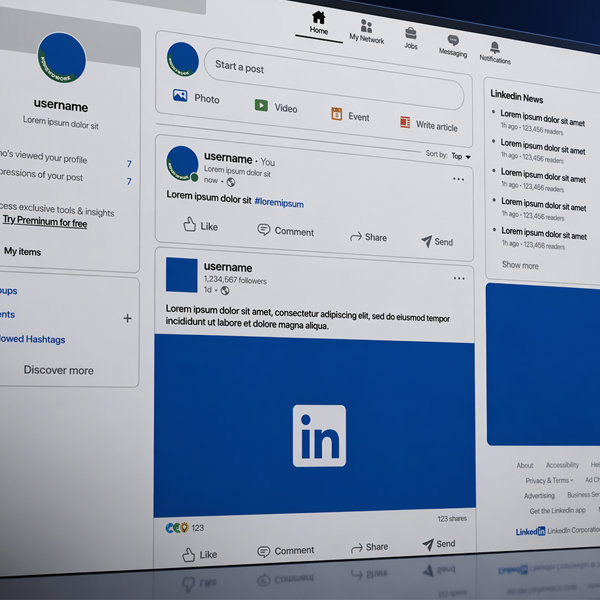
Task: Open the Home navigation icon
Action: 318,18
